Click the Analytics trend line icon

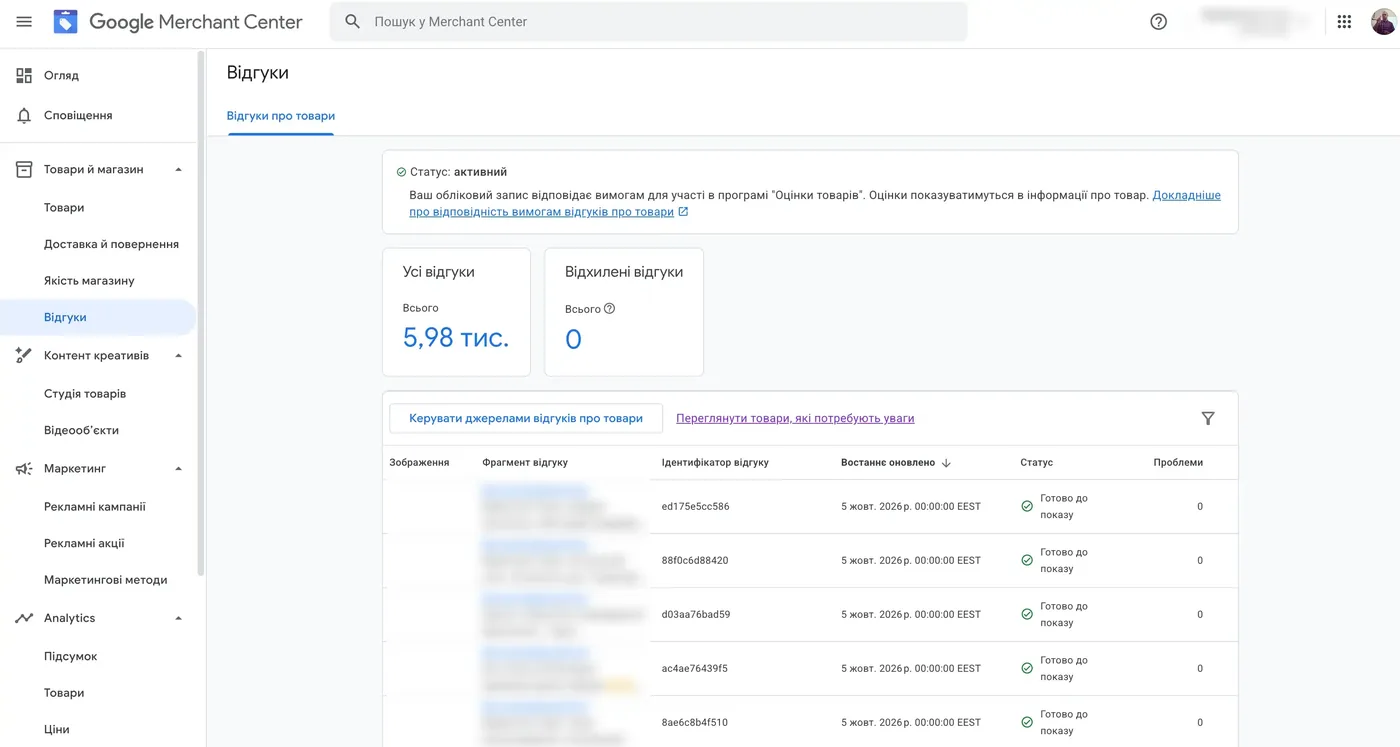[24, 618]
